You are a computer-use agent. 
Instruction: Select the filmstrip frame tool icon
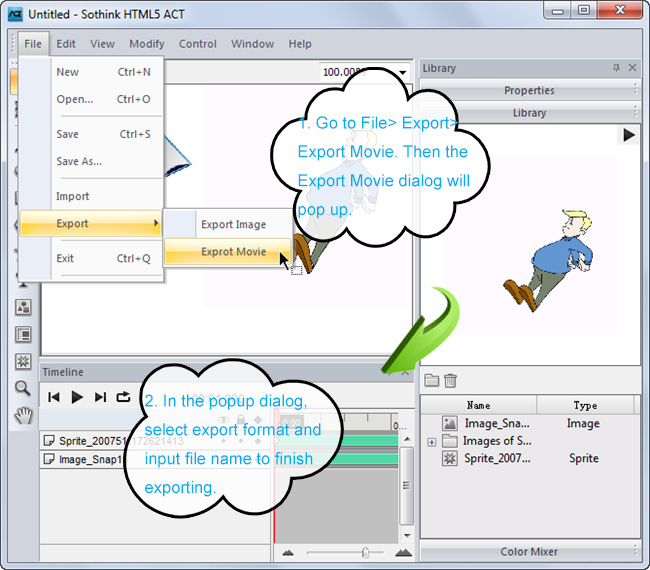pyautogui.click(x=23, y=335)
